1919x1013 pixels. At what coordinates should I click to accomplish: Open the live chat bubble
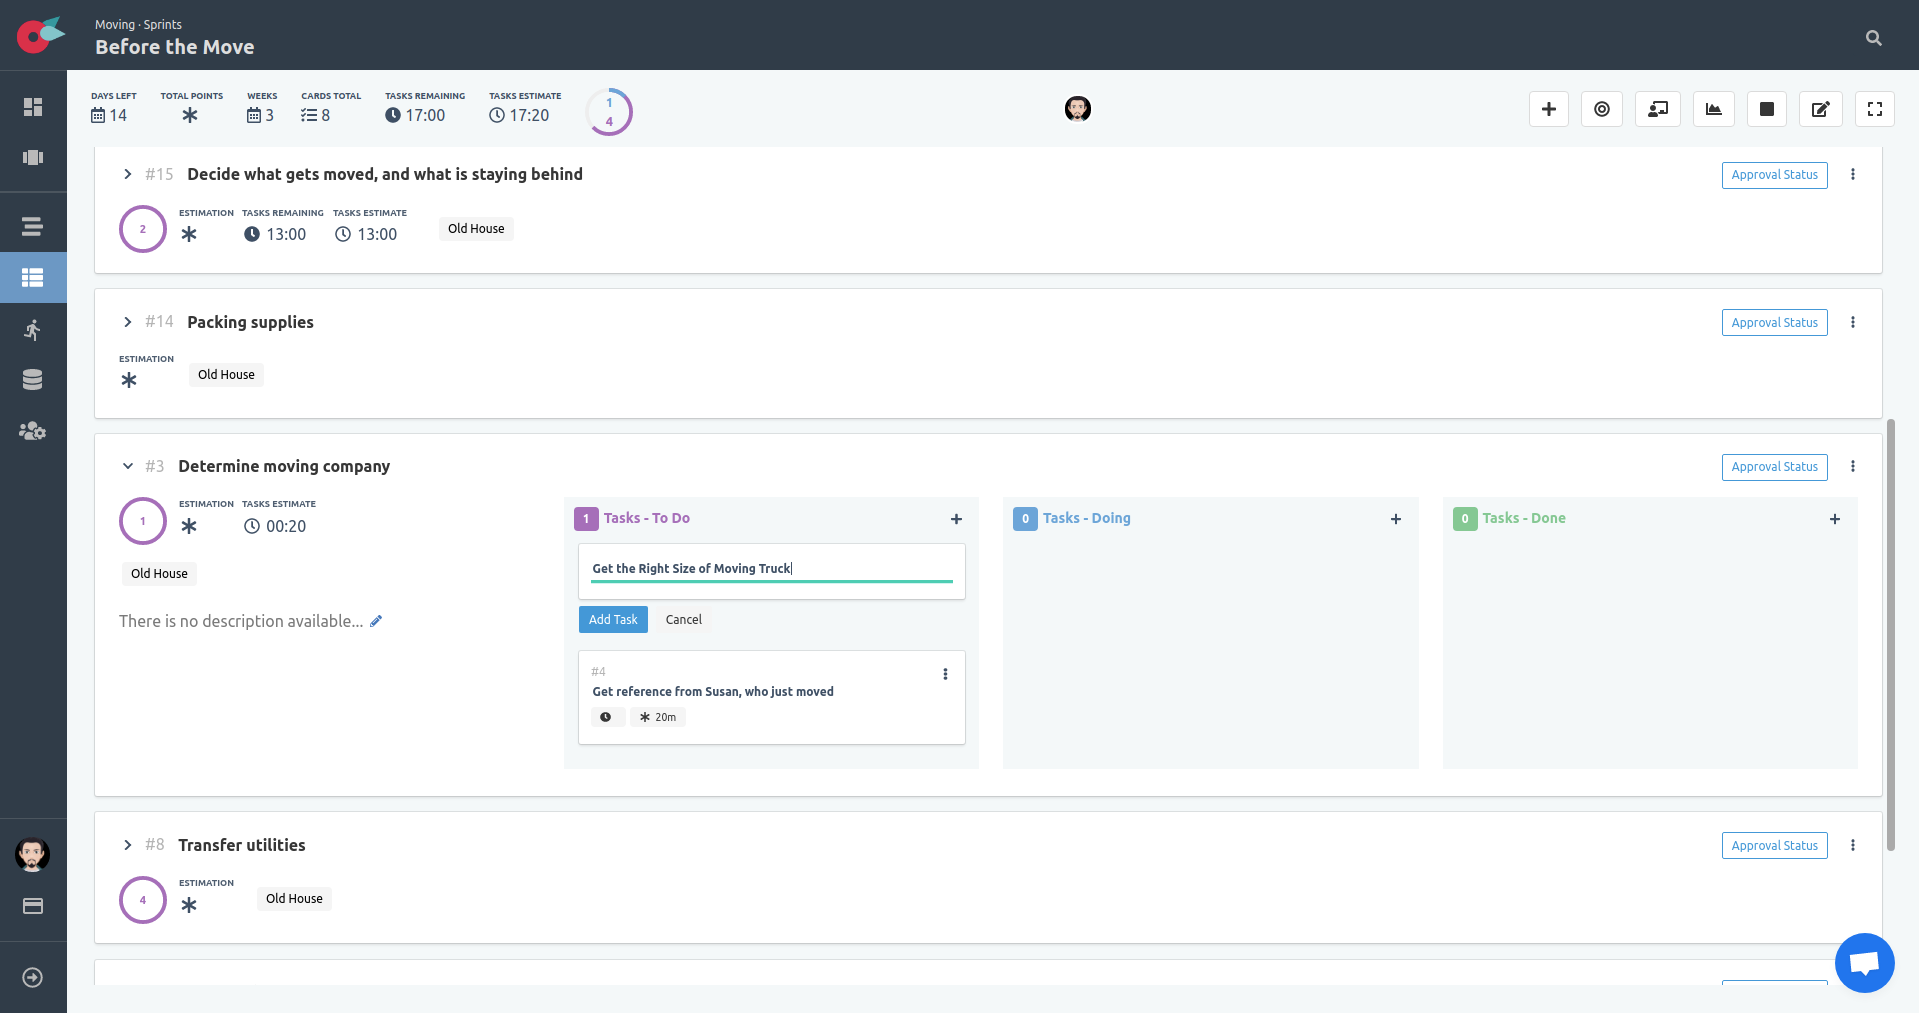[x=1865, y=963]
